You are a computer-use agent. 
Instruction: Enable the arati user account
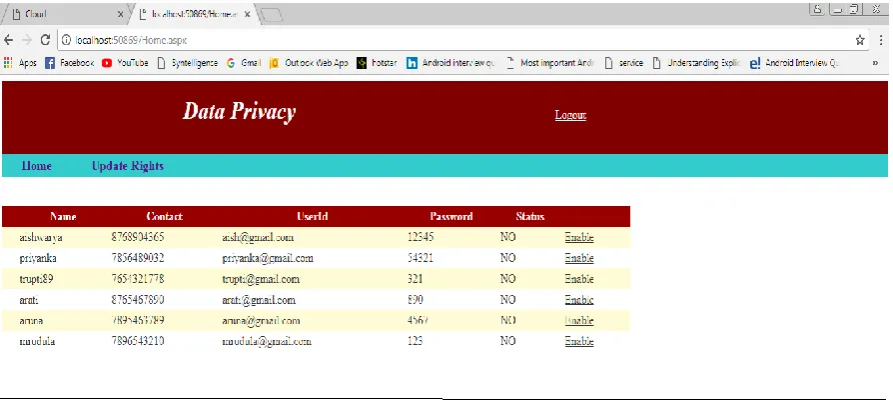point(579,300)
